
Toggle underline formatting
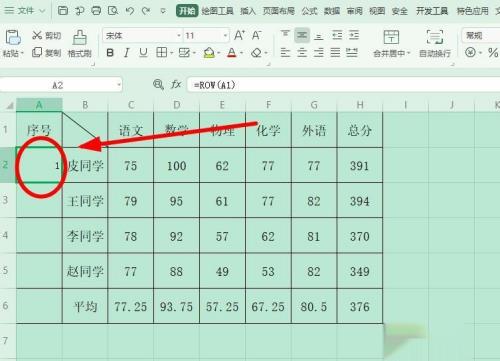coord(143,53)
